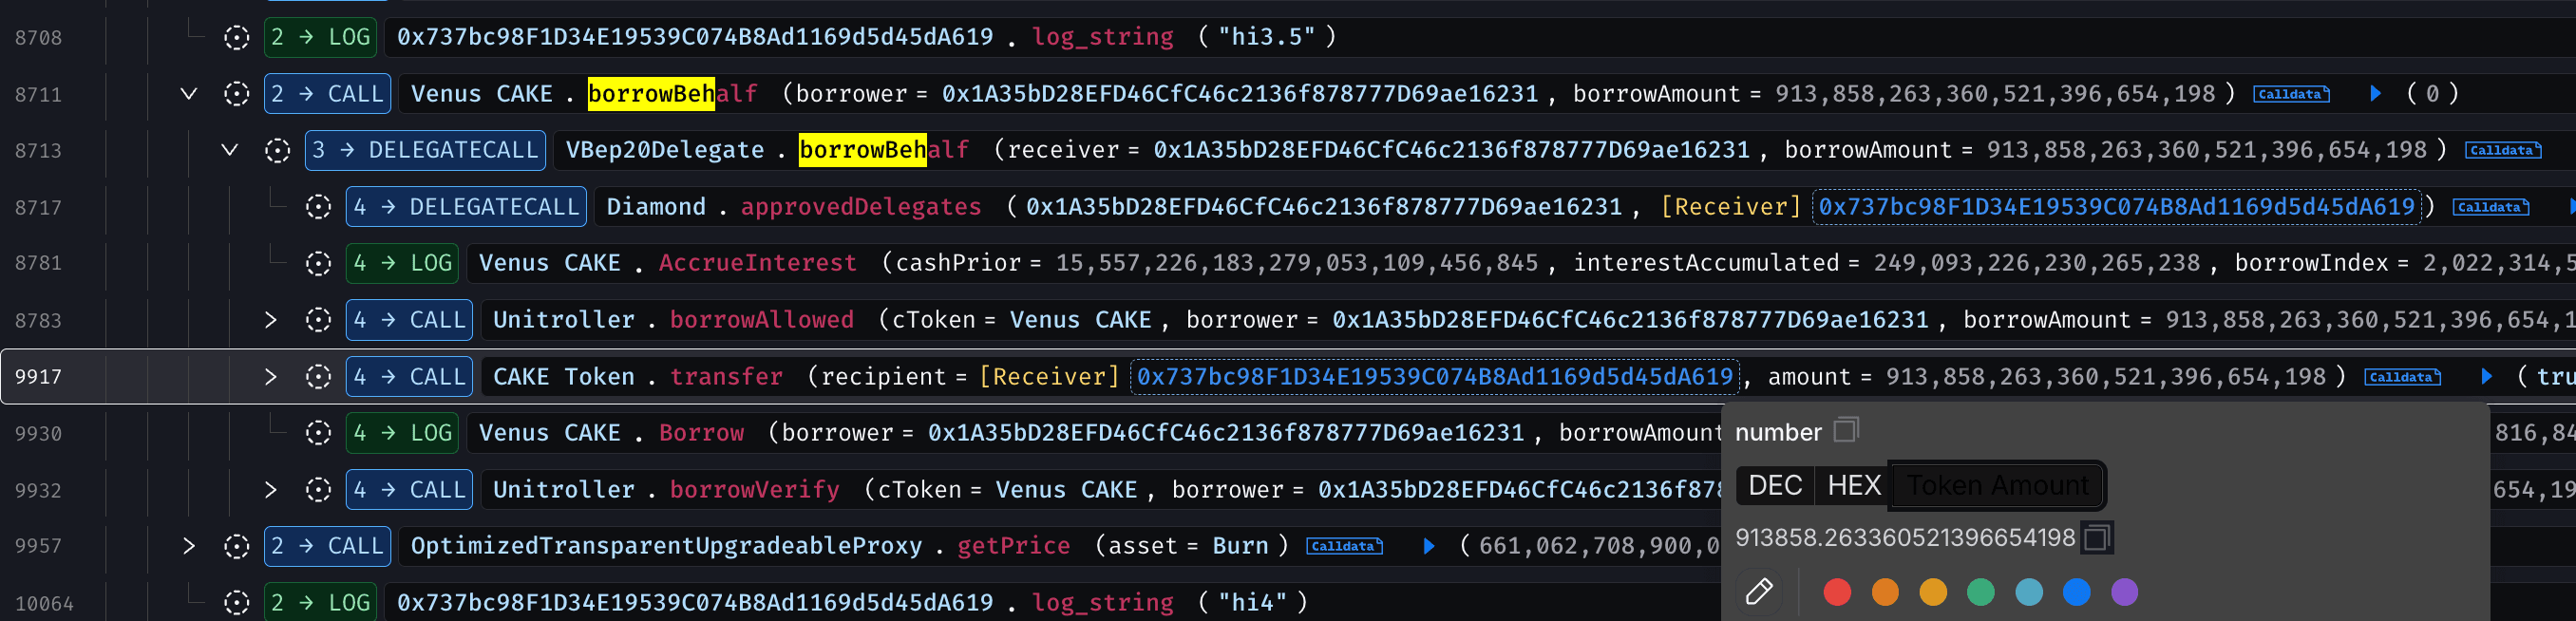
Task: Click the eraser icon in number popup
Action: [1758, 592]
